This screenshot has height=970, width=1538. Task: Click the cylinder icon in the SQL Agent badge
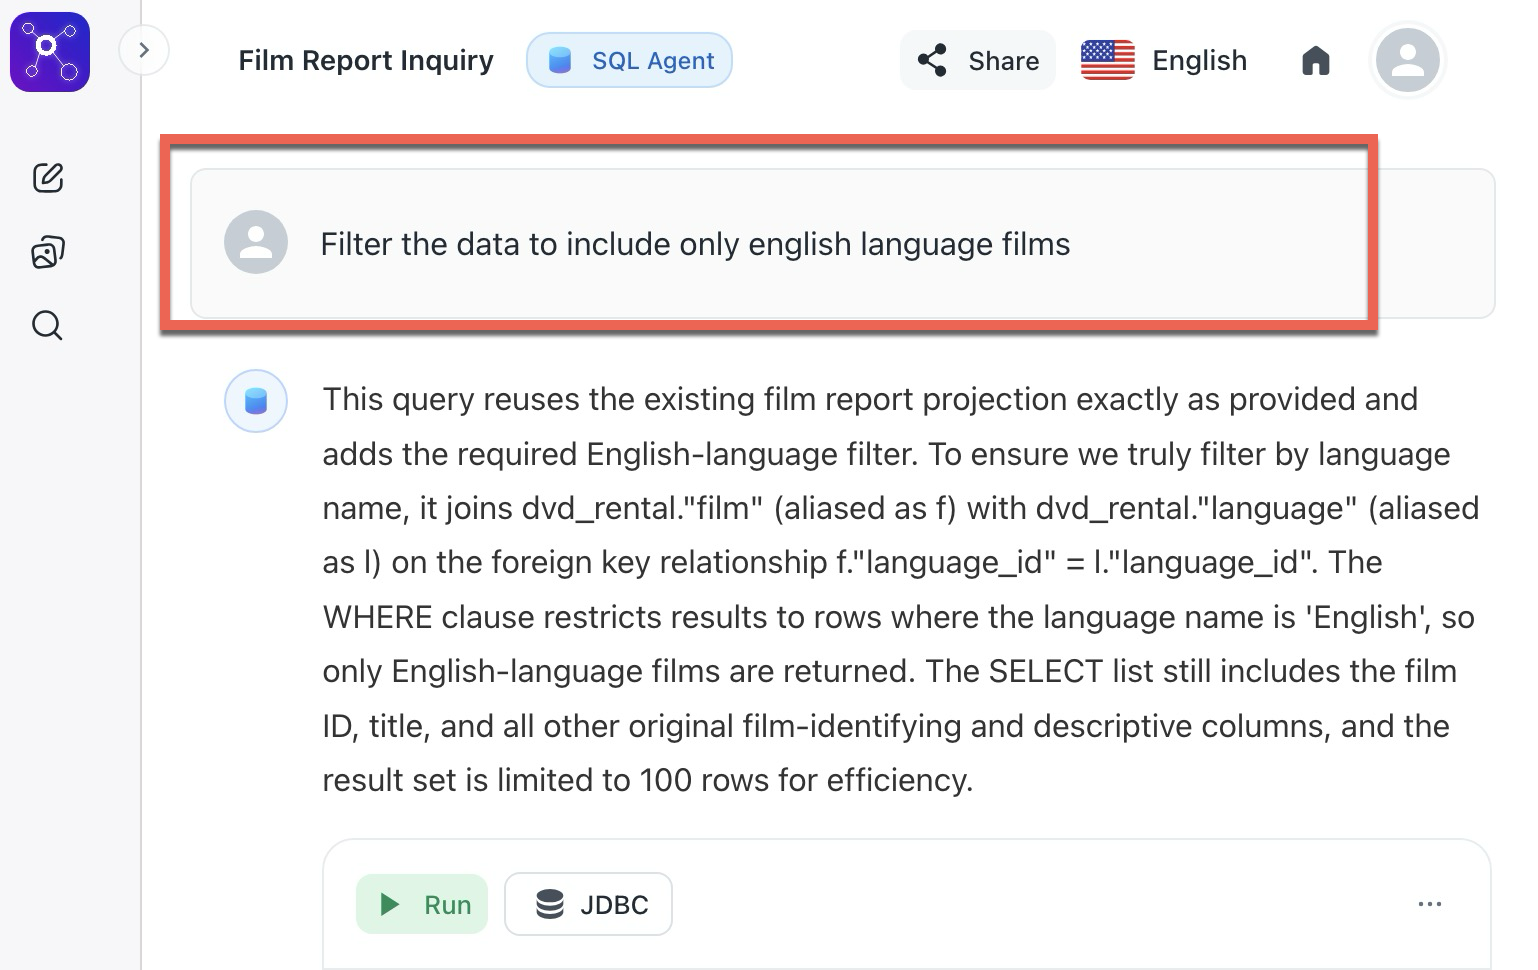point(560,61)
